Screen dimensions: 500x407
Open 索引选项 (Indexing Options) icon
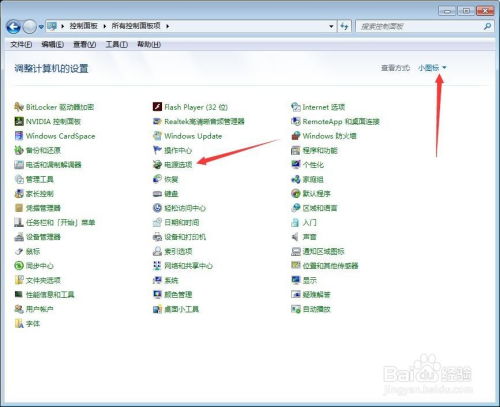pos(157,251)
